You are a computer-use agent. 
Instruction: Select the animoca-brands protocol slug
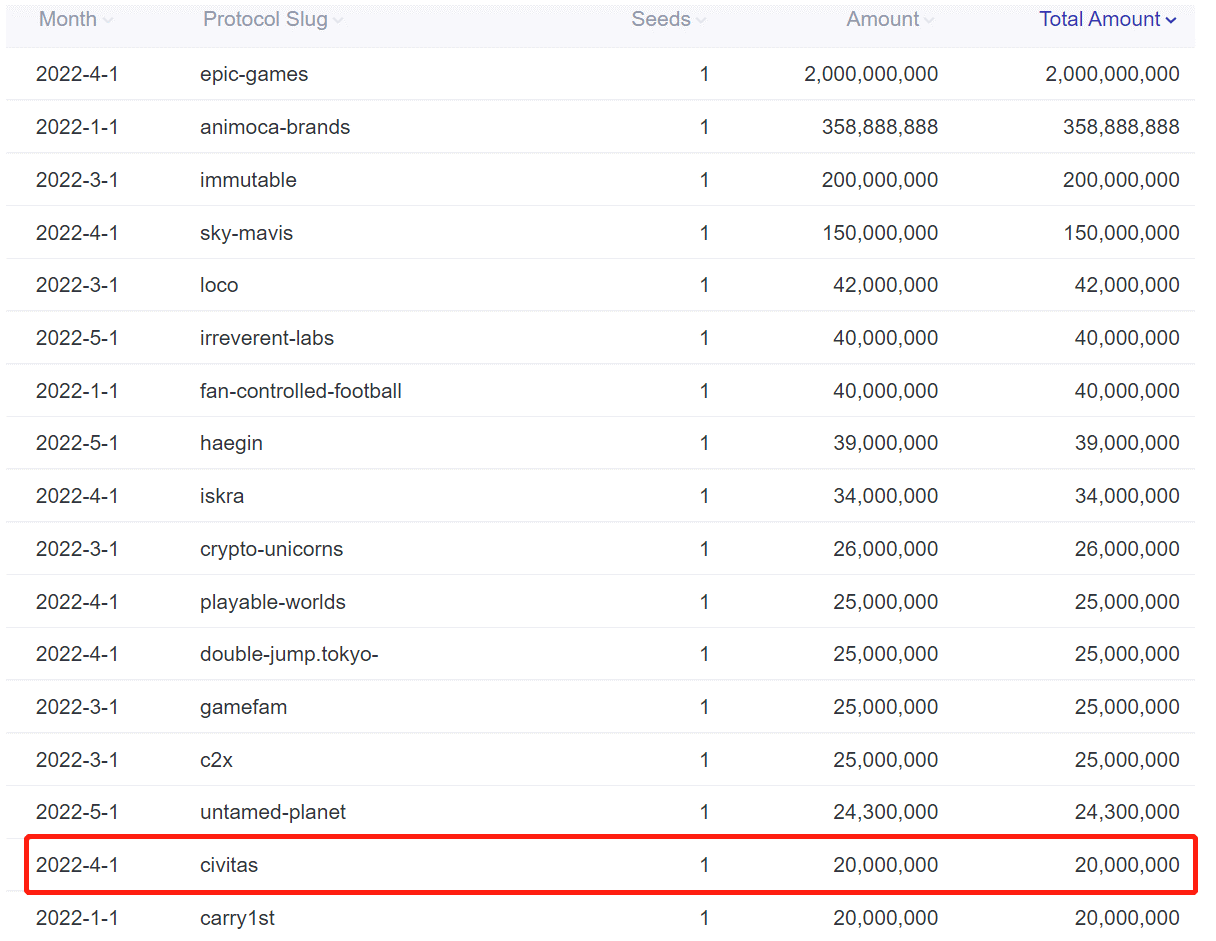pyautogui.click(x=275, y=127)
